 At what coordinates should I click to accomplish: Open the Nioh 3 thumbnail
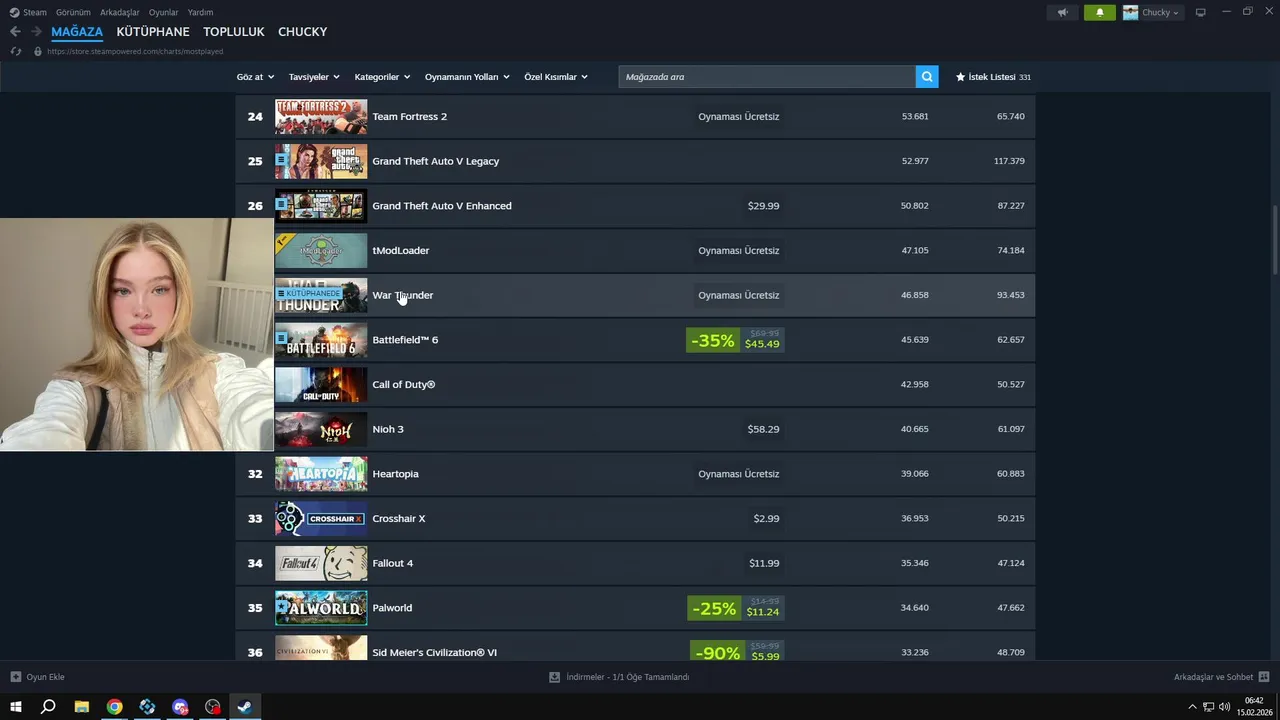[x=321, y=429]
